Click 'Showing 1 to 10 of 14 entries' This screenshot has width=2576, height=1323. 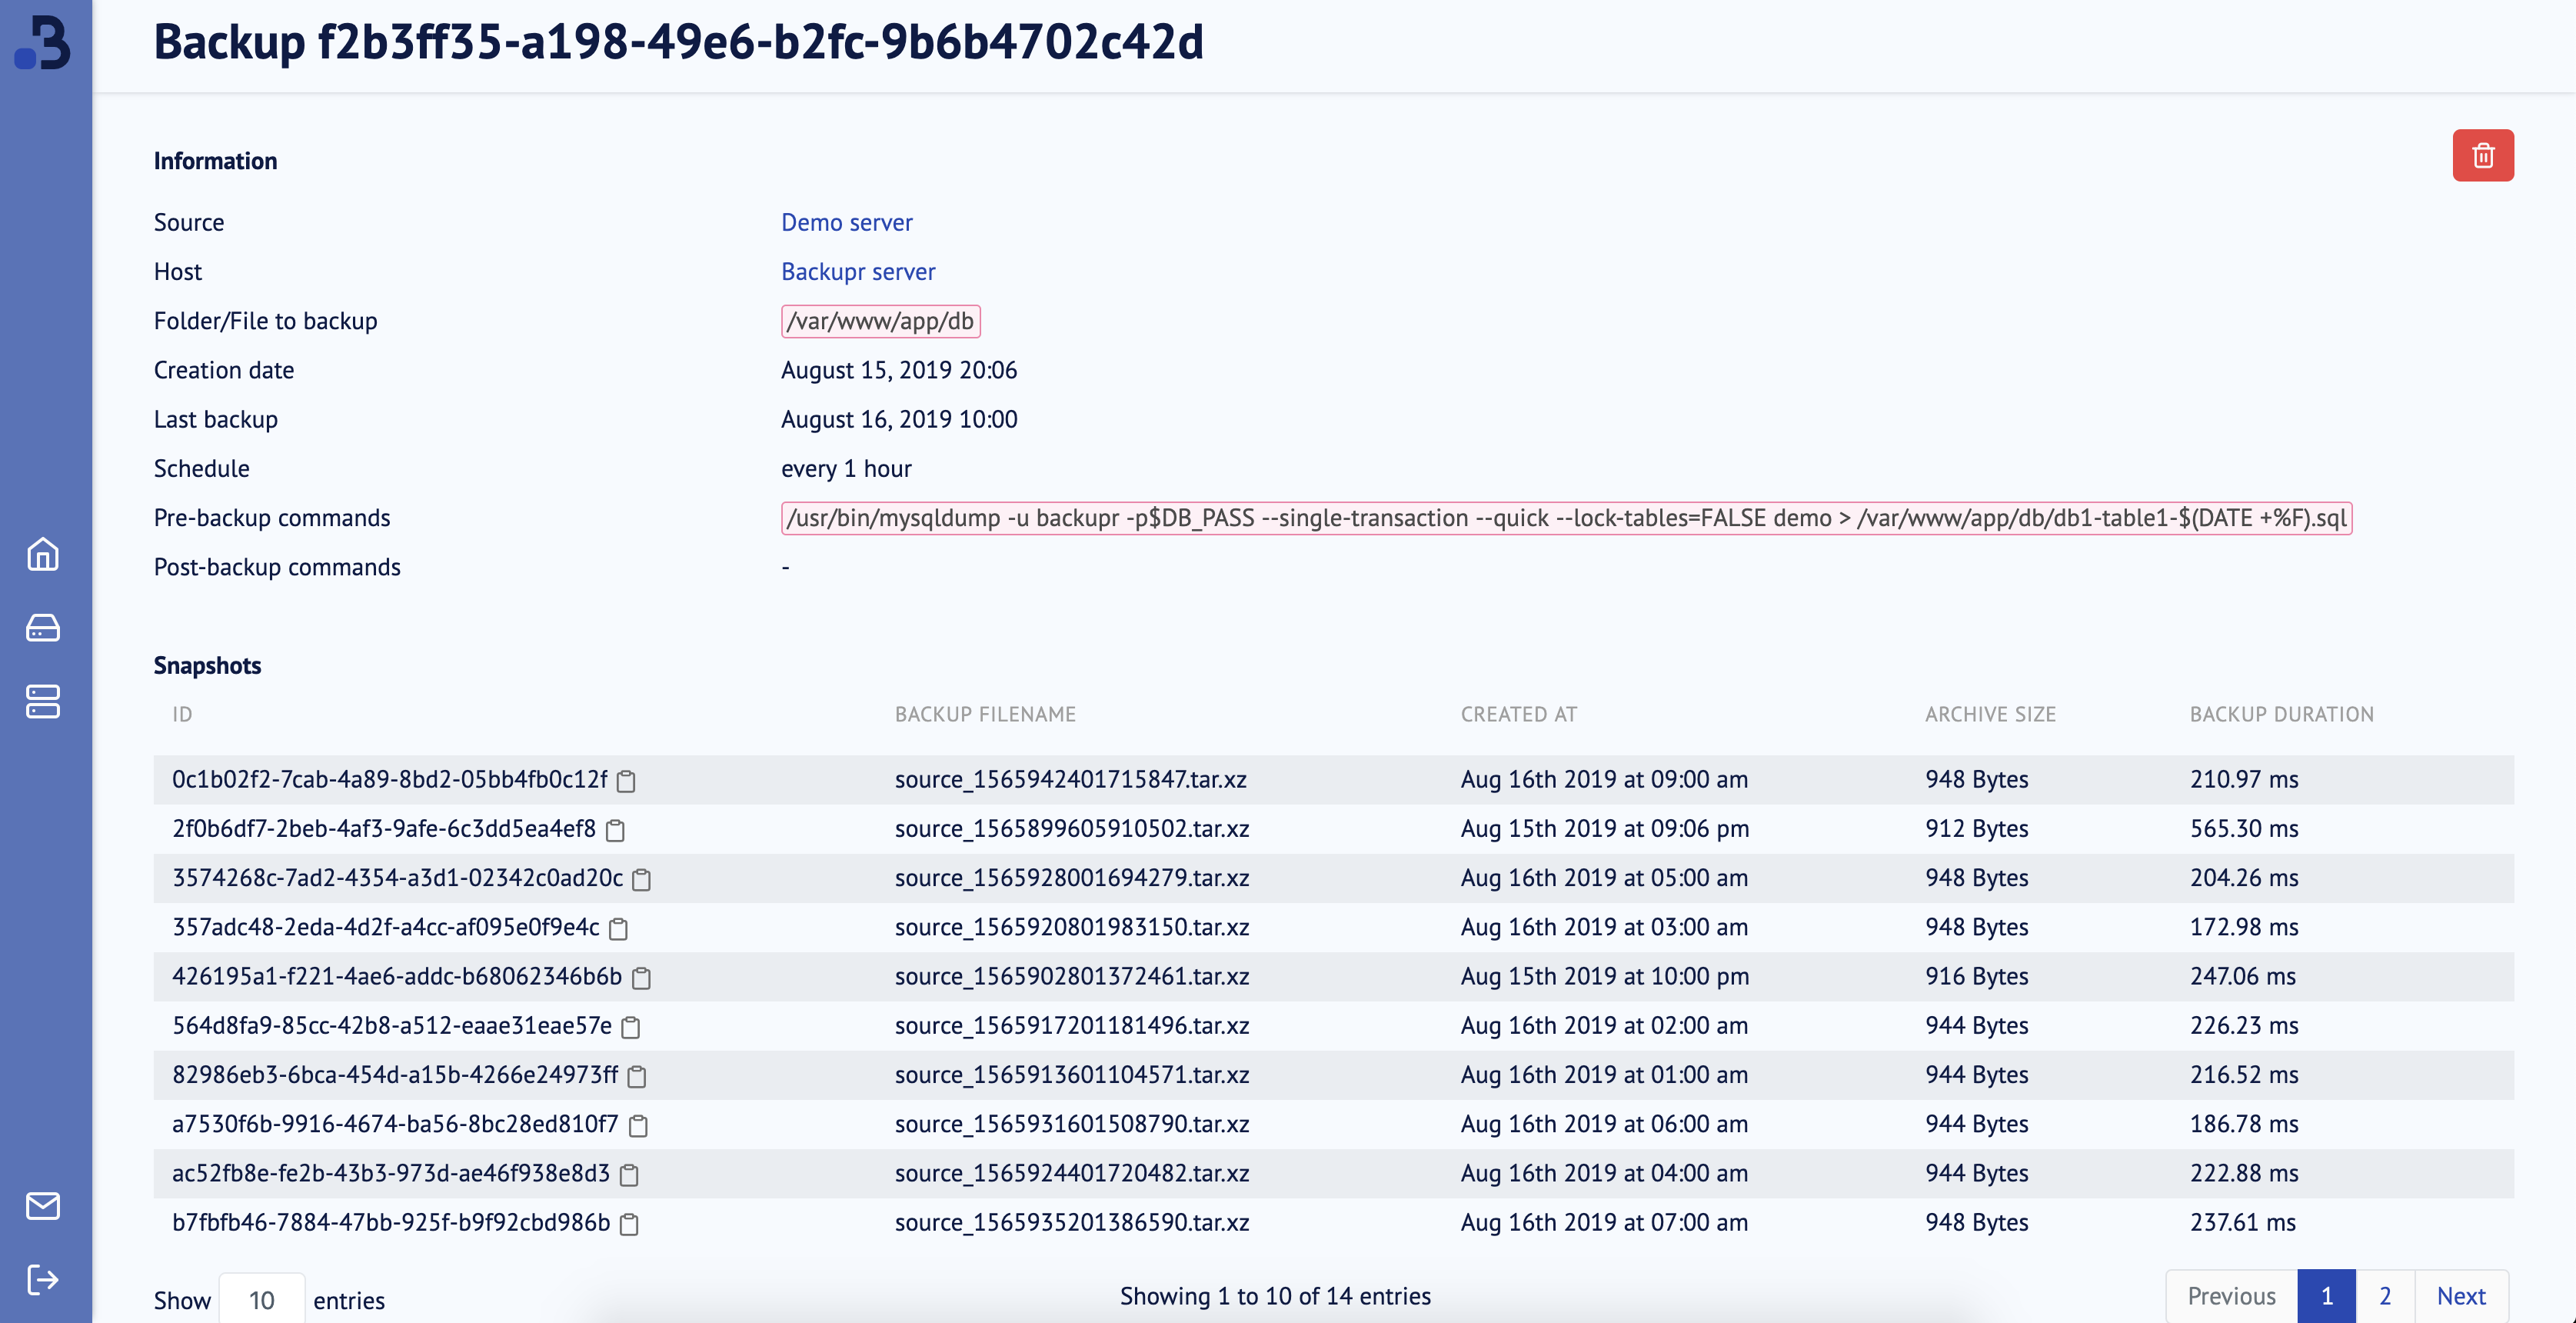click(1275, 1296)
